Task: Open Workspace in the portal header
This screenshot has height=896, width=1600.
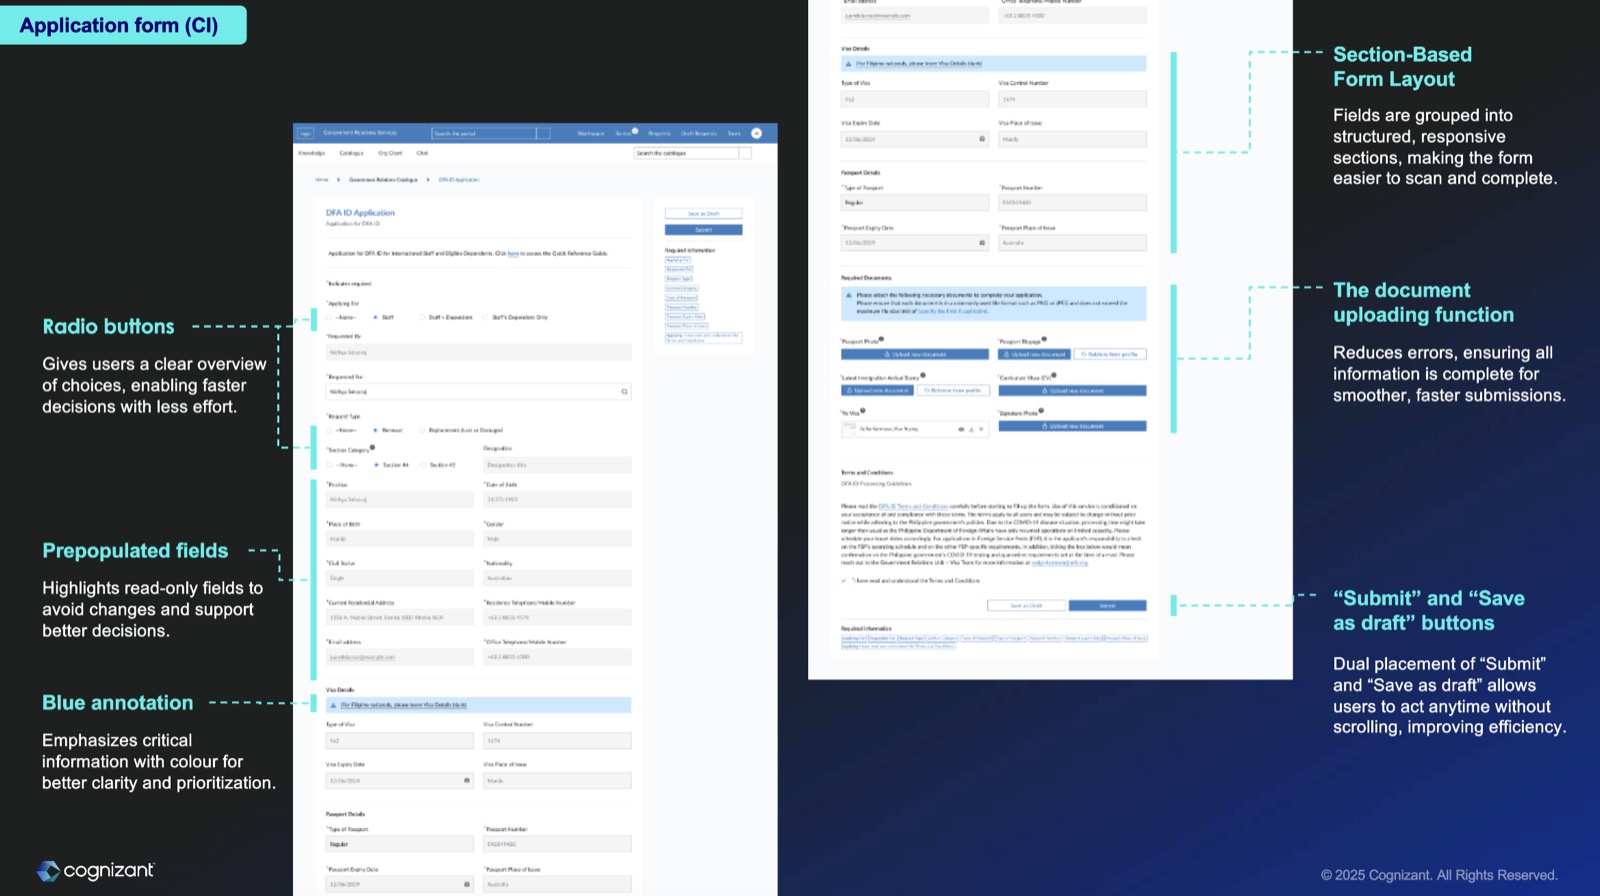Action: tap(590, 133)
